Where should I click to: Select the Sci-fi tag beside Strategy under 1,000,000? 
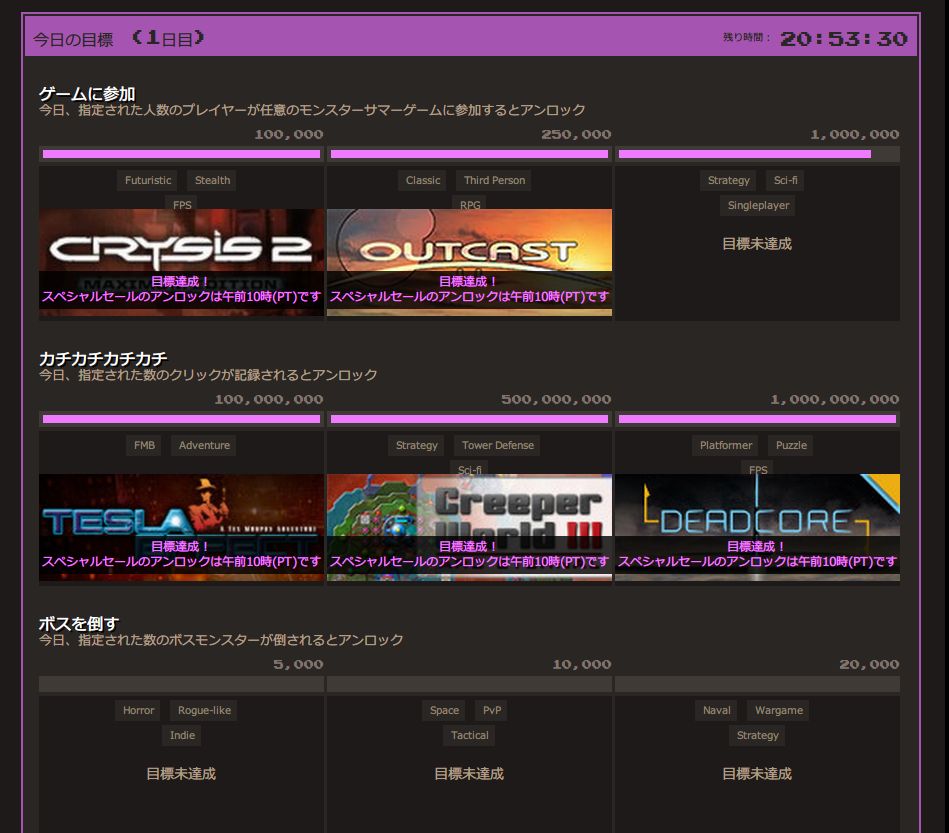[786, 180]
